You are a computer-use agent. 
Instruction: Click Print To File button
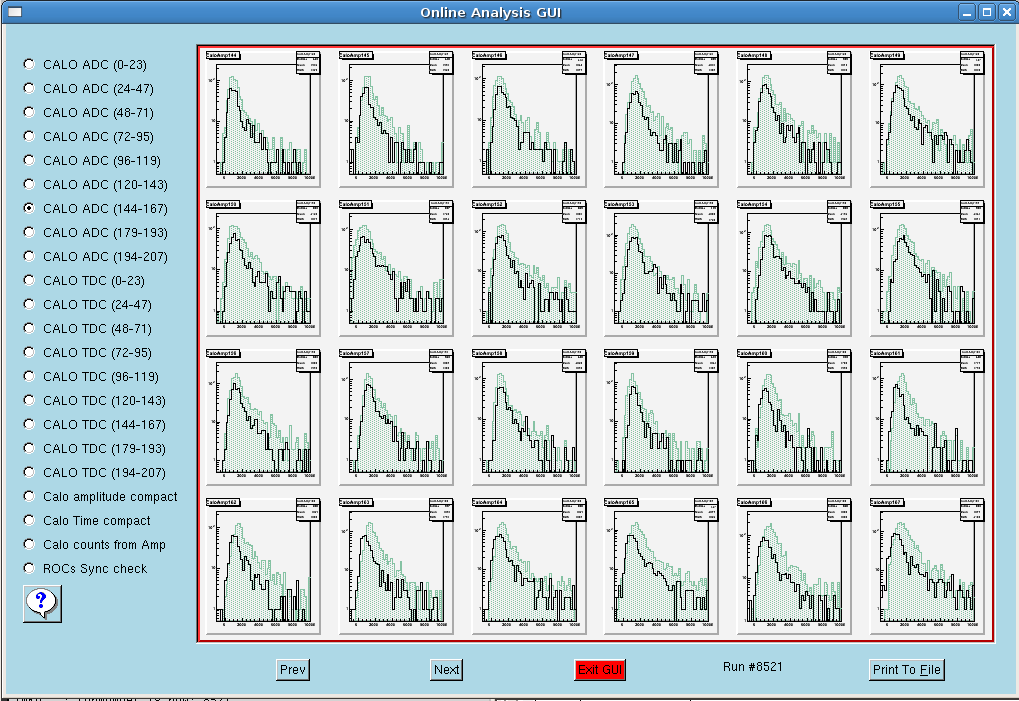point(907,670)
